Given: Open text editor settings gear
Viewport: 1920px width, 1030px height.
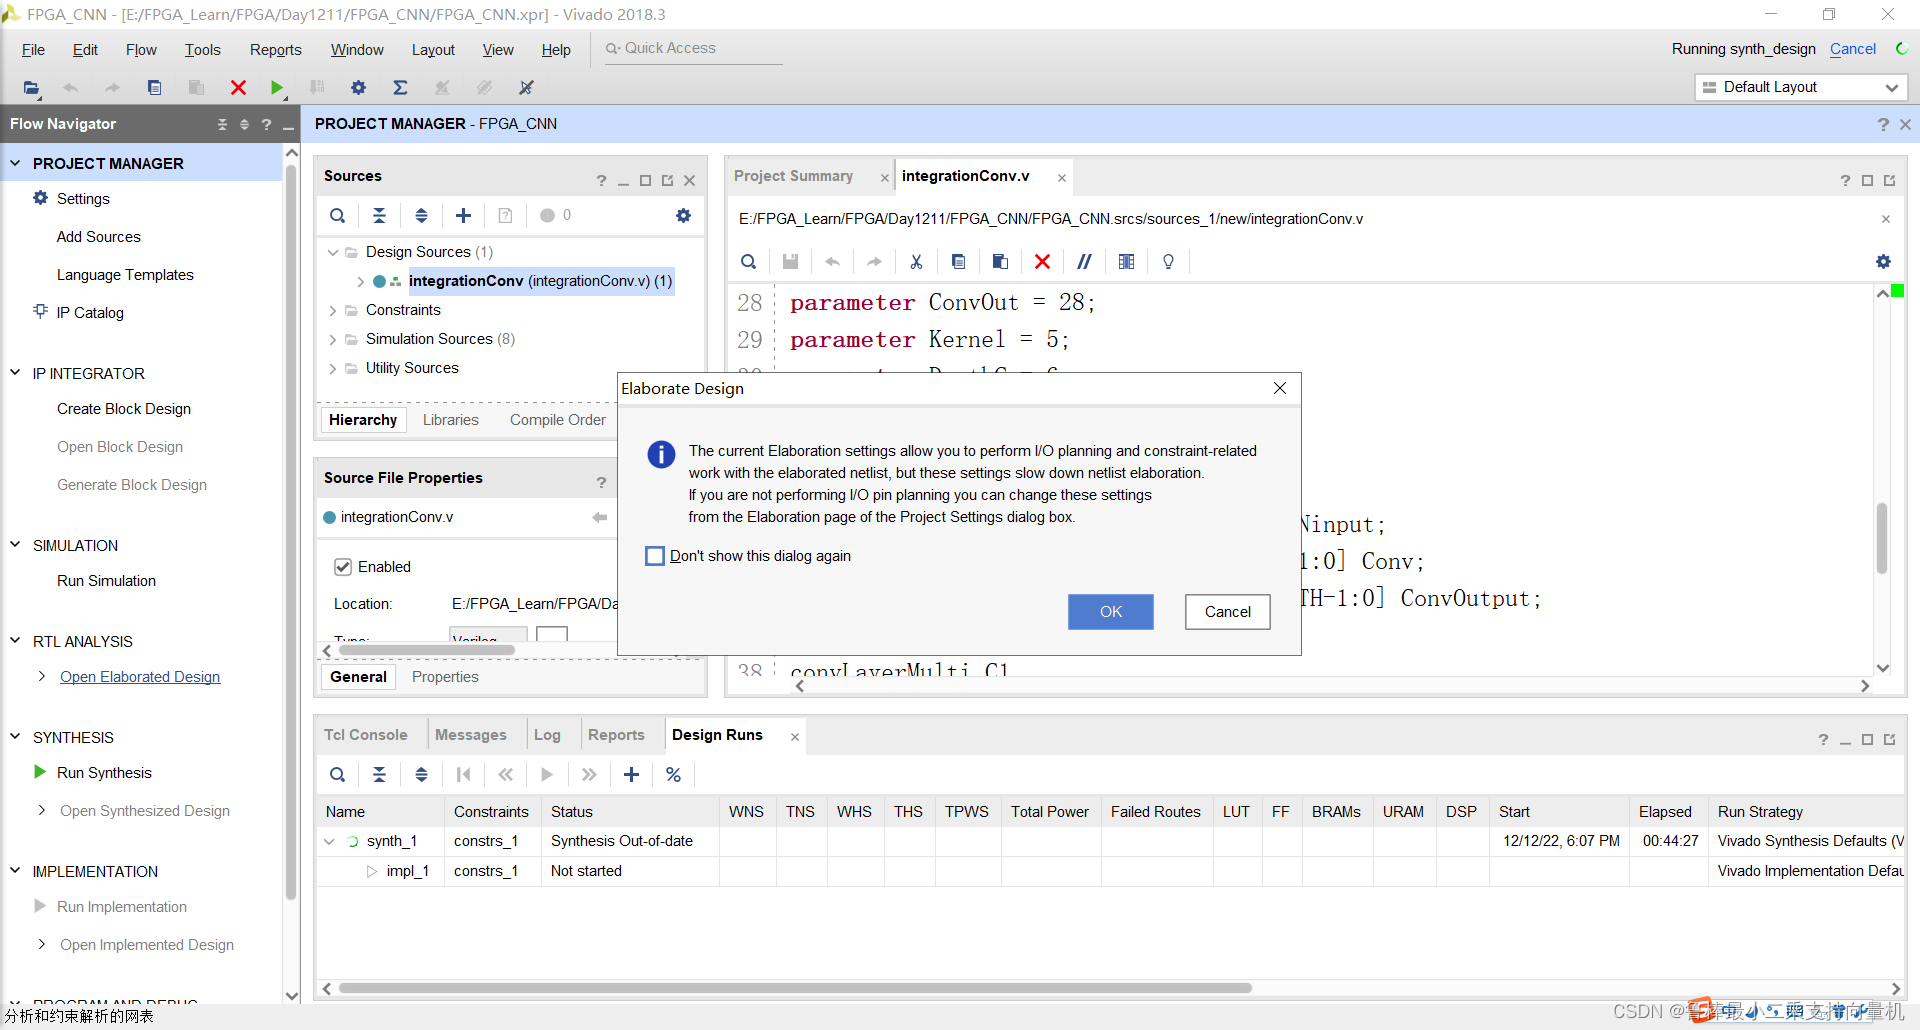Looking at the screenshot, I should point(1883,262).
